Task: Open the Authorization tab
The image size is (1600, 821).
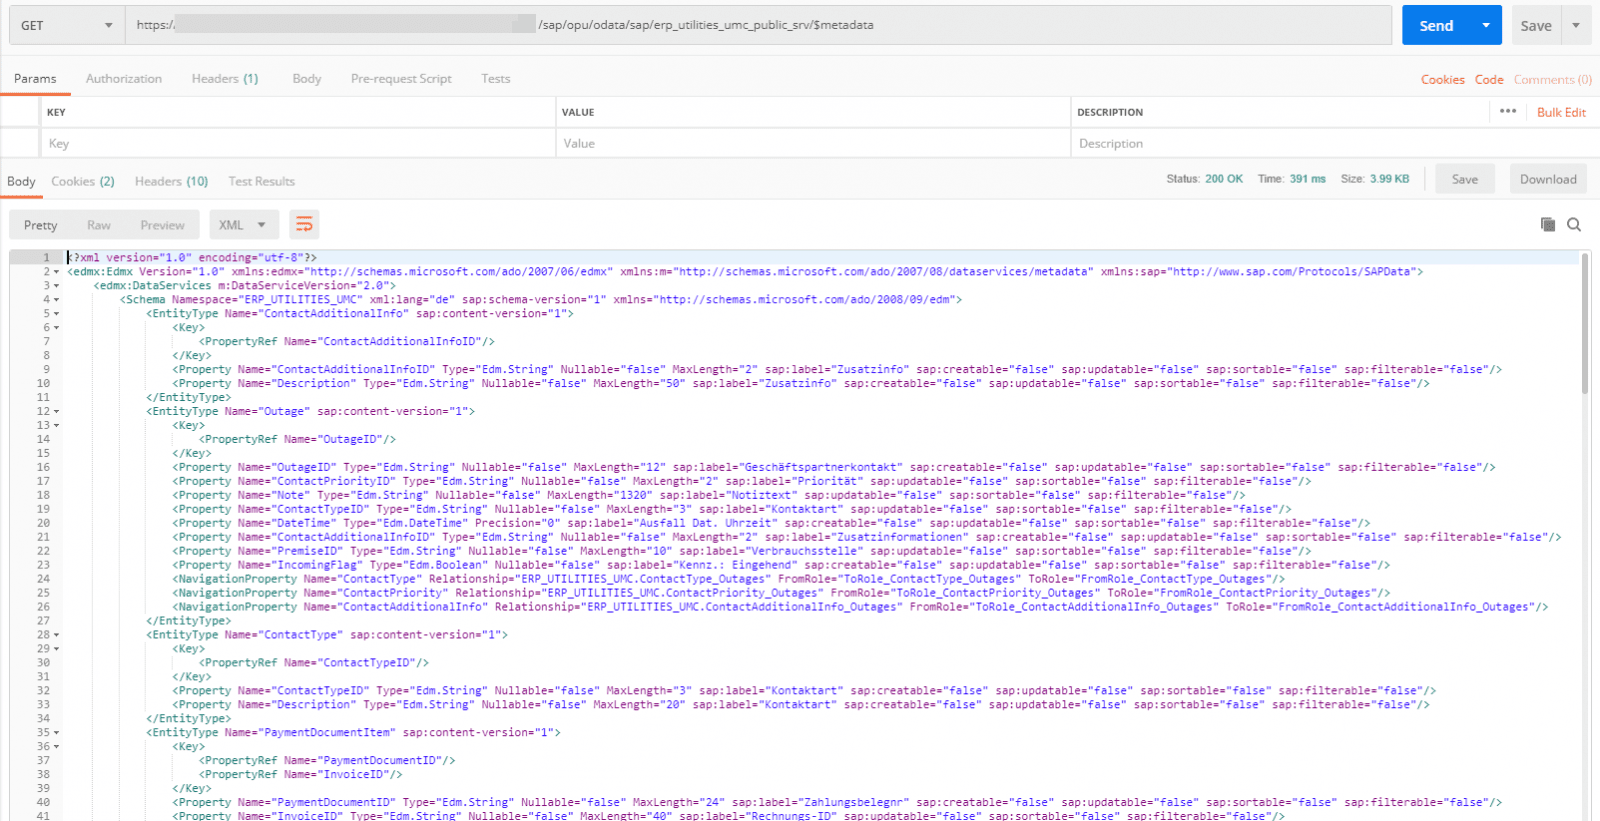Action: point(124,78)
